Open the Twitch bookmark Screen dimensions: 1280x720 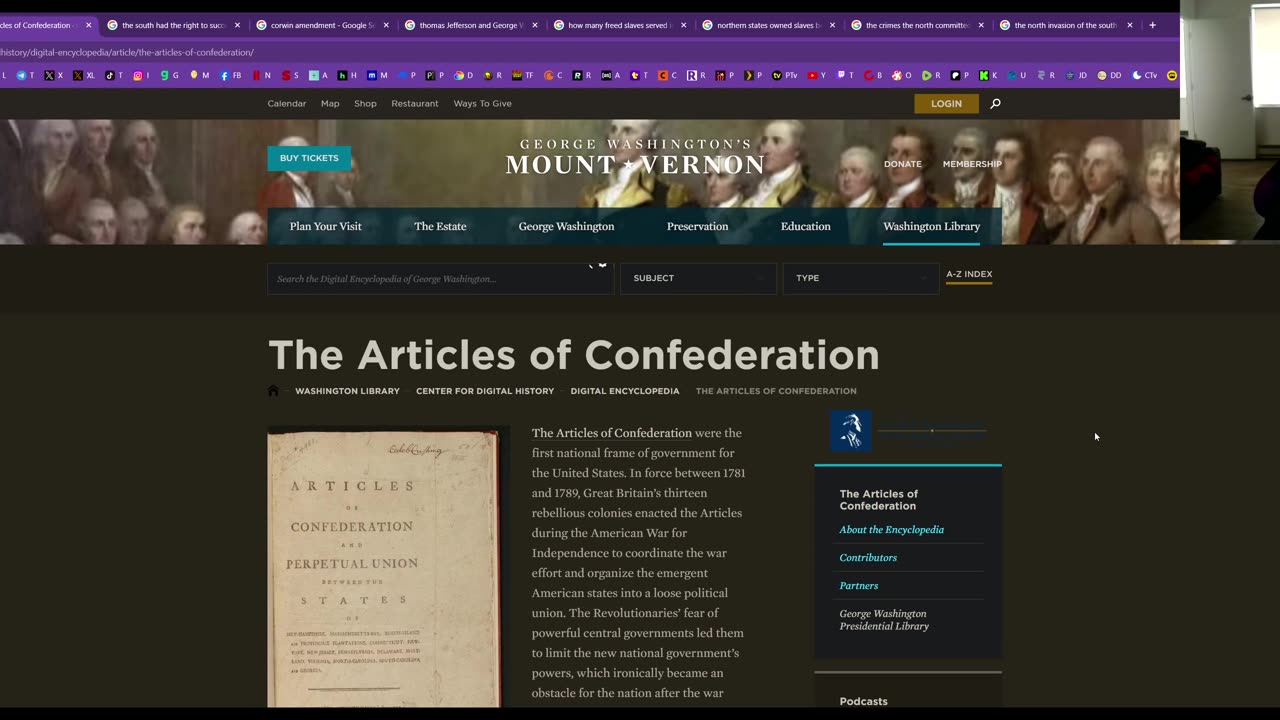845,75
